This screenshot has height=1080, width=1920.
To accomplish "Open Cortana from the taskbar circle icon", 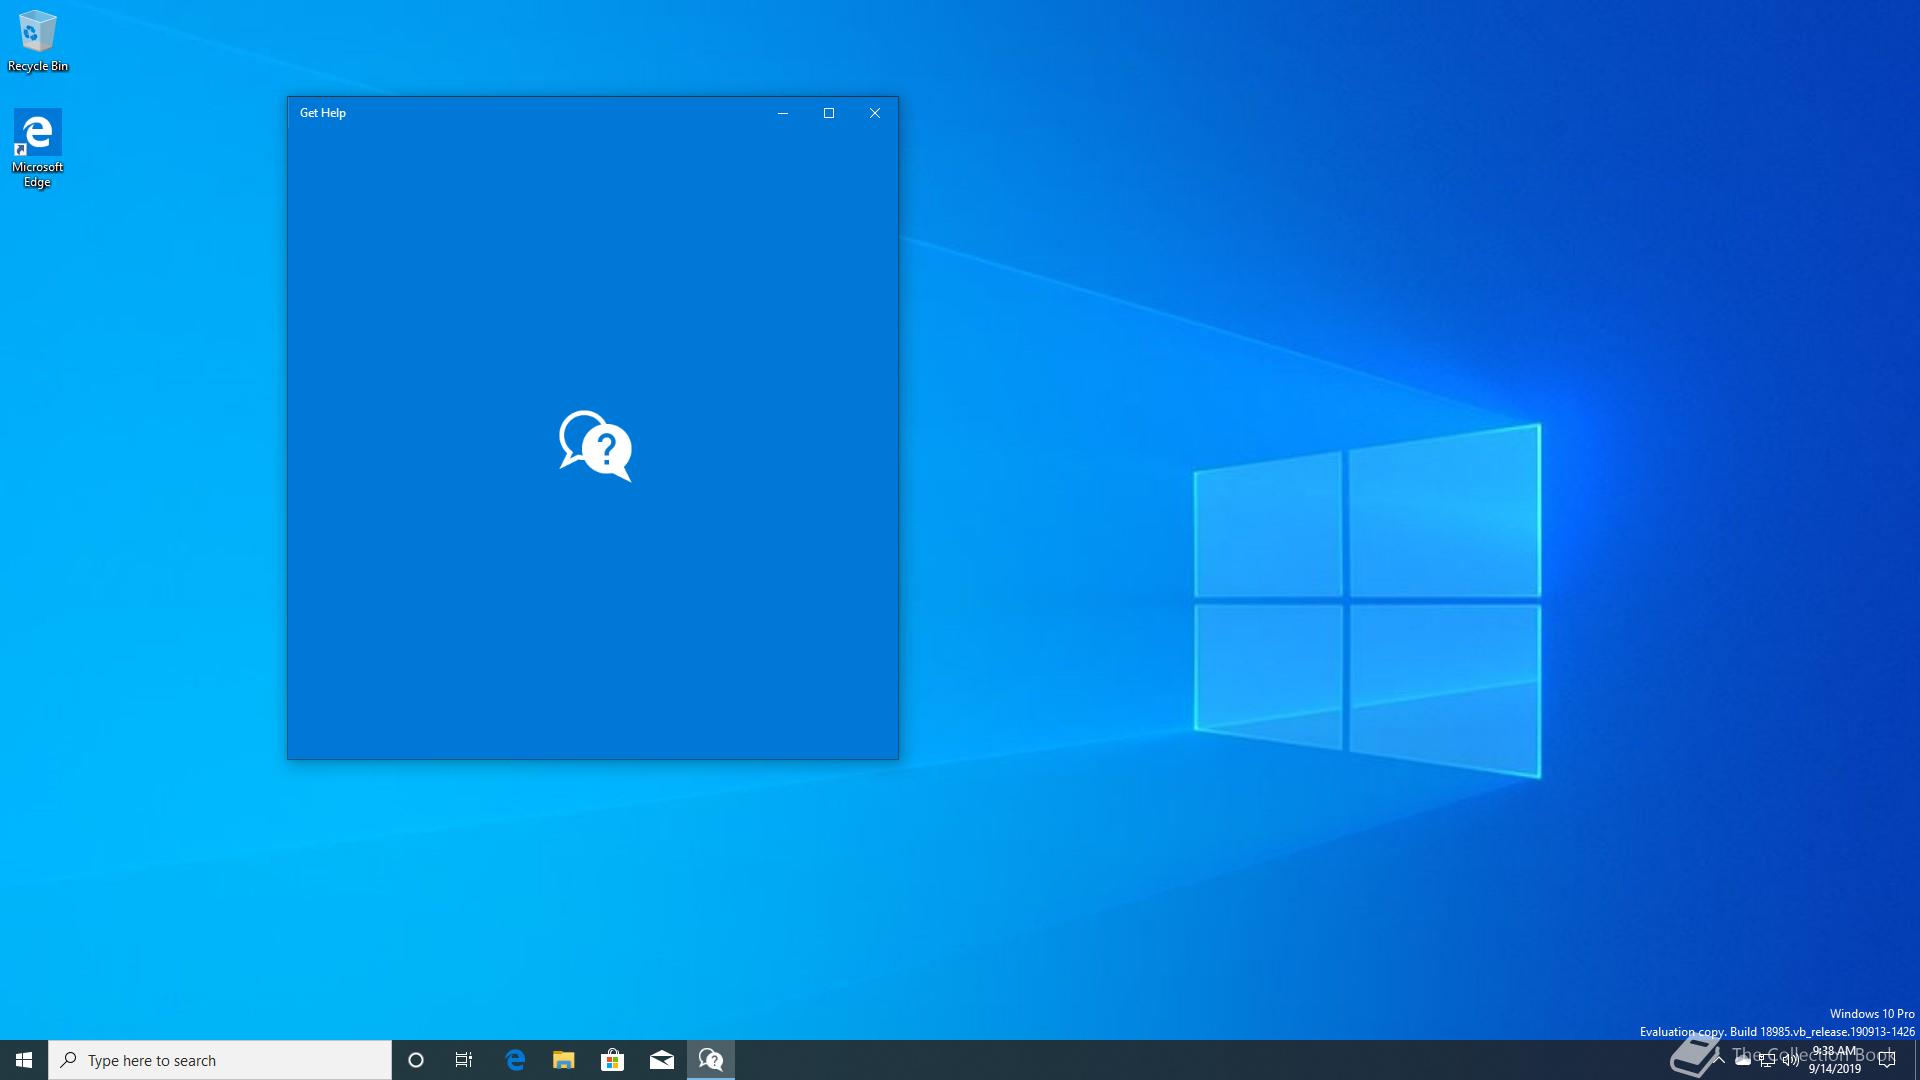I will tap(416, 1060).
